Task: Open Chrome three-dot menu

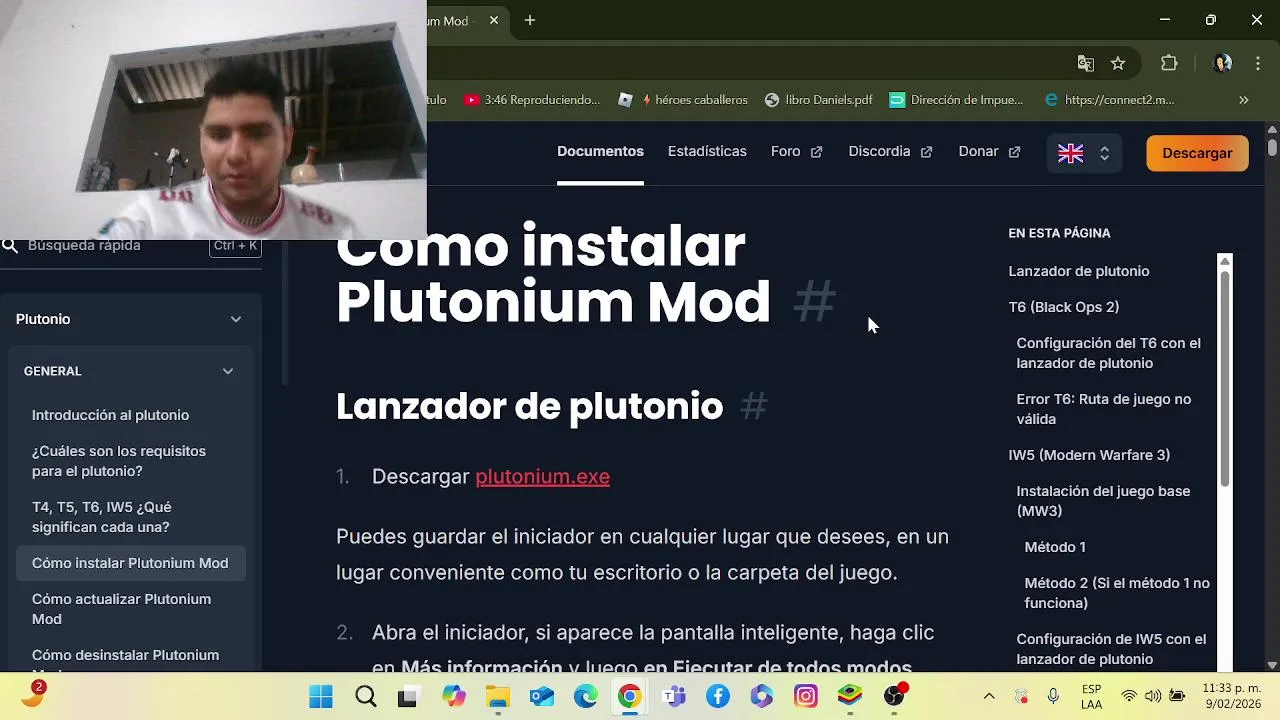Action: 1256,64
